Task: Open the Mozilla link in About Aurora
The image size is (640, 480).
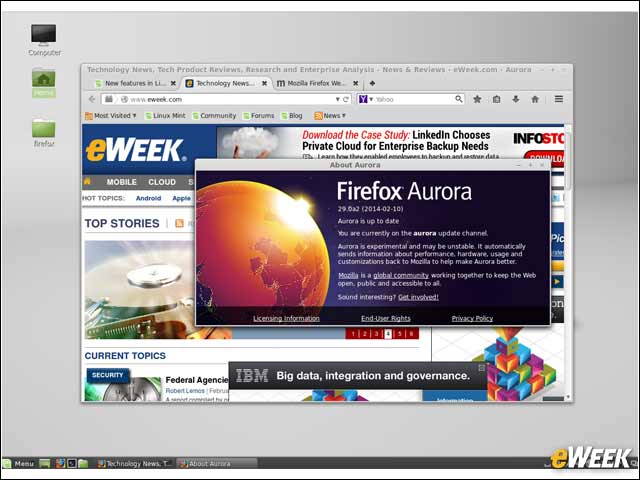Action: point(348,276)
